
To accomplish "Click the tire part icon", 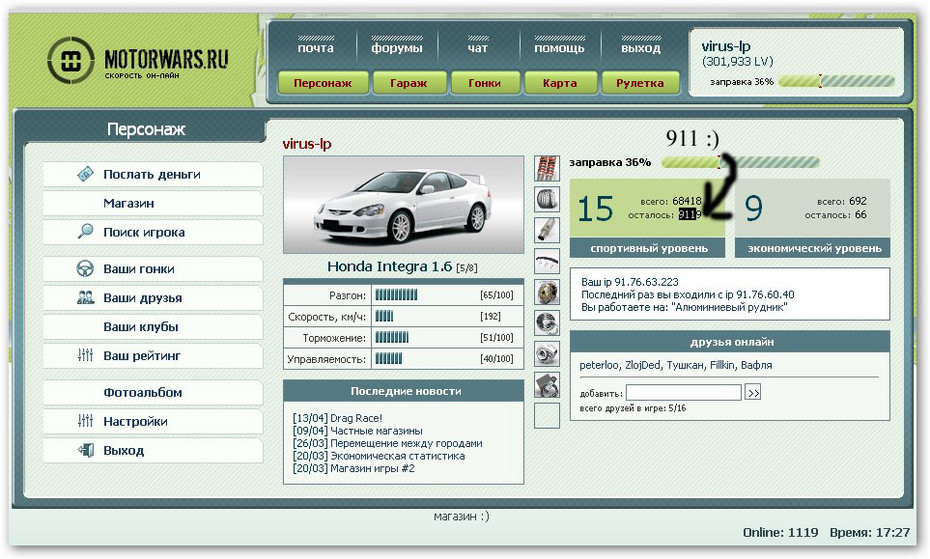I will point(547,199).
